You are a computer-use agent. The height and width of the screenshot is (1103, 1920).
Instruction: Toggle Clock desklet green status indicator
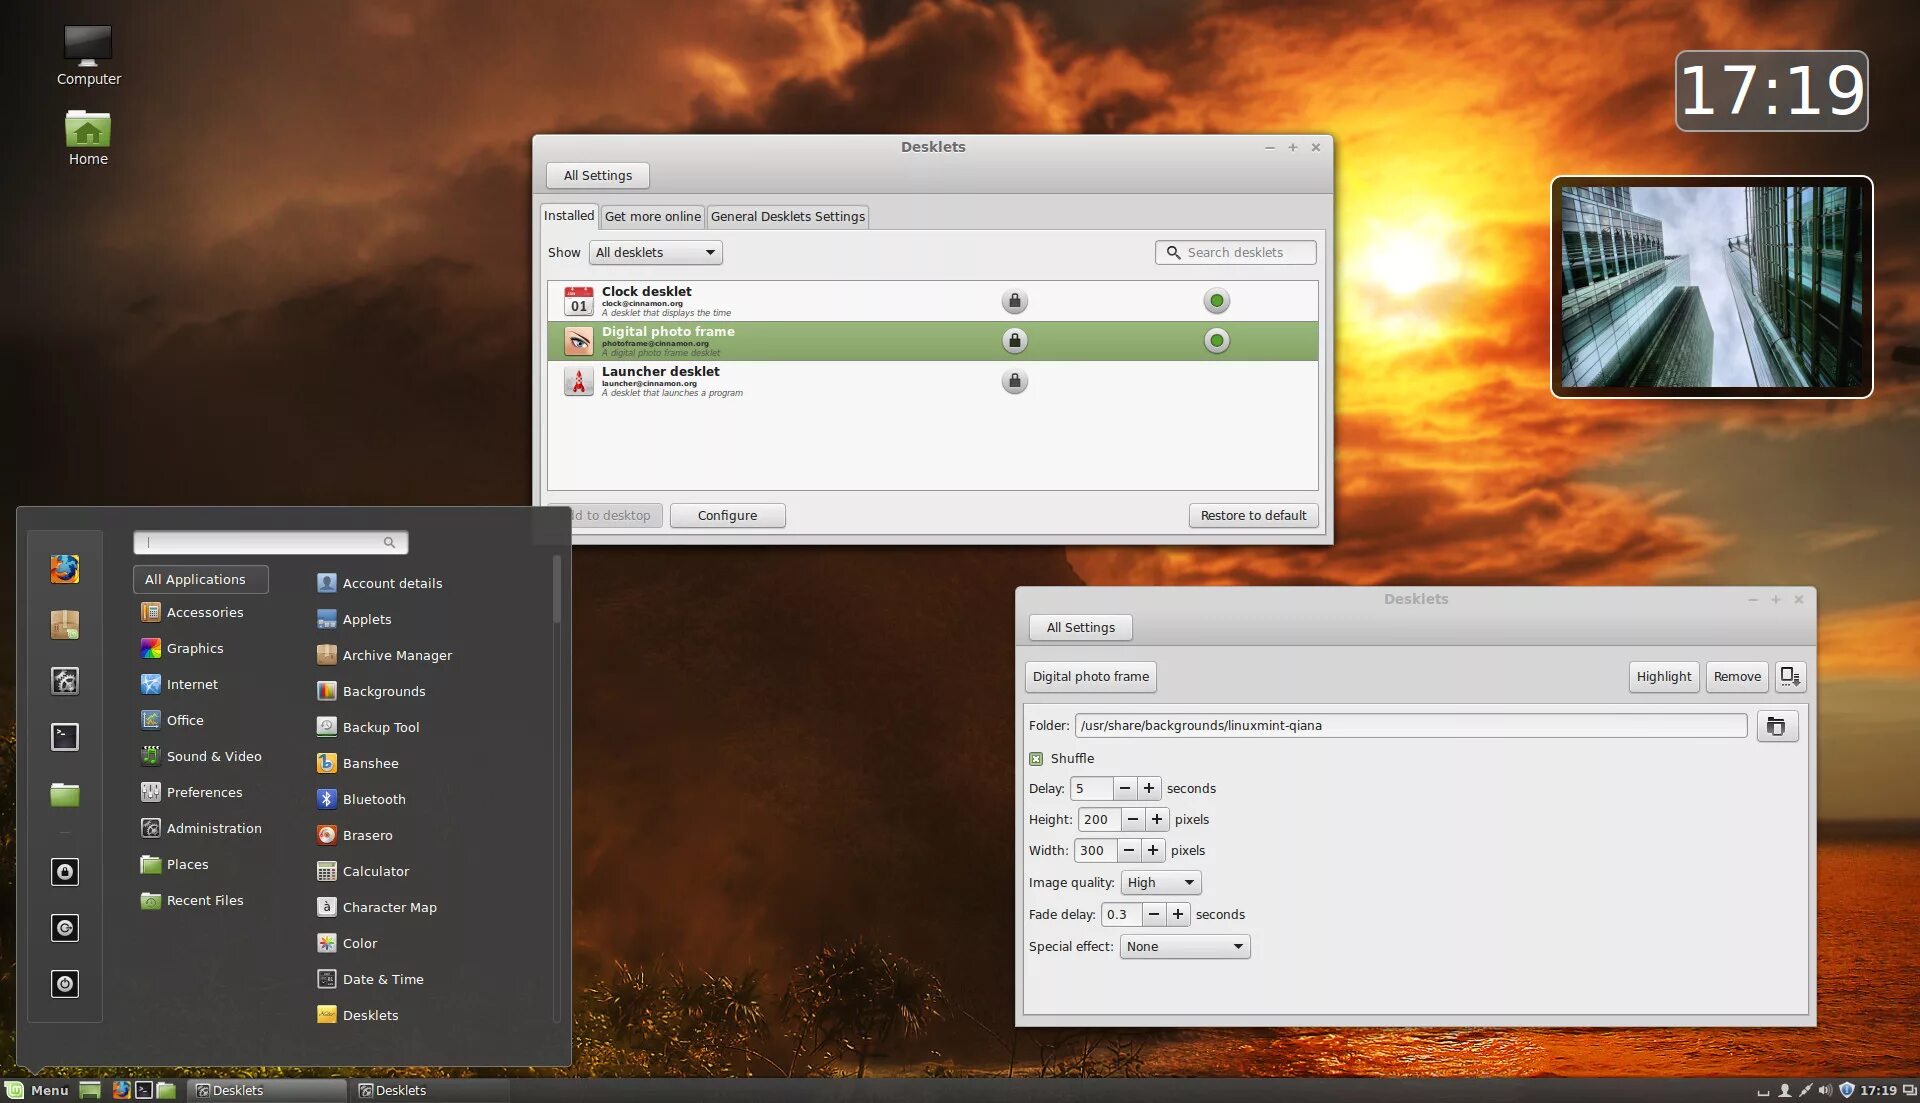coord(1216,301)
